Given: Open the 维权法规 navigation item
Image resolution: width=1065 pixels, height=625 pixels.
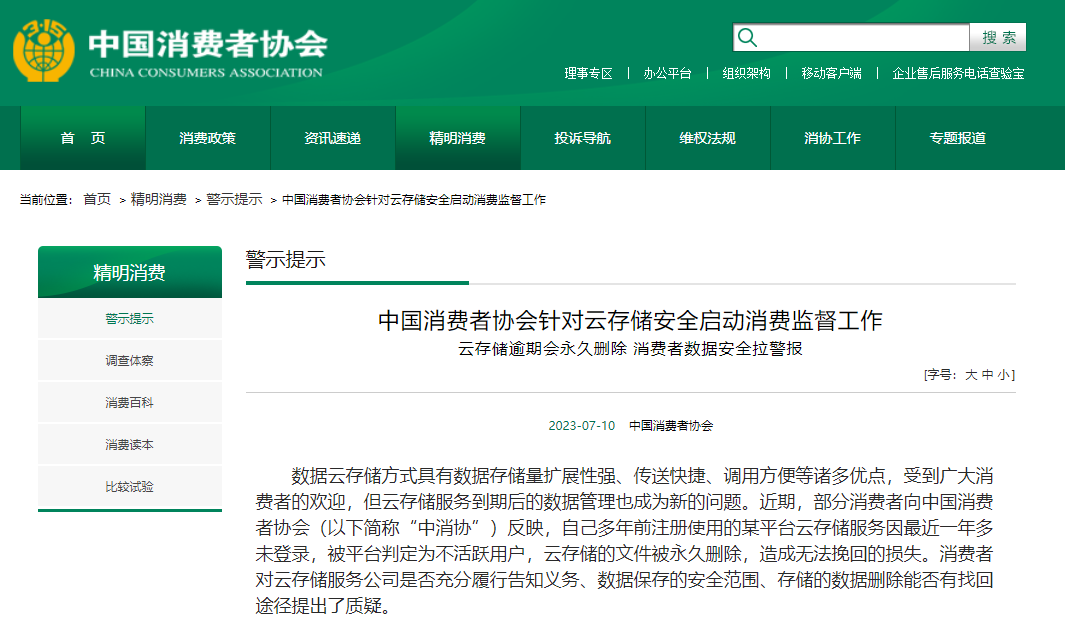Looking at the screenshot, I should click(708, 138).
